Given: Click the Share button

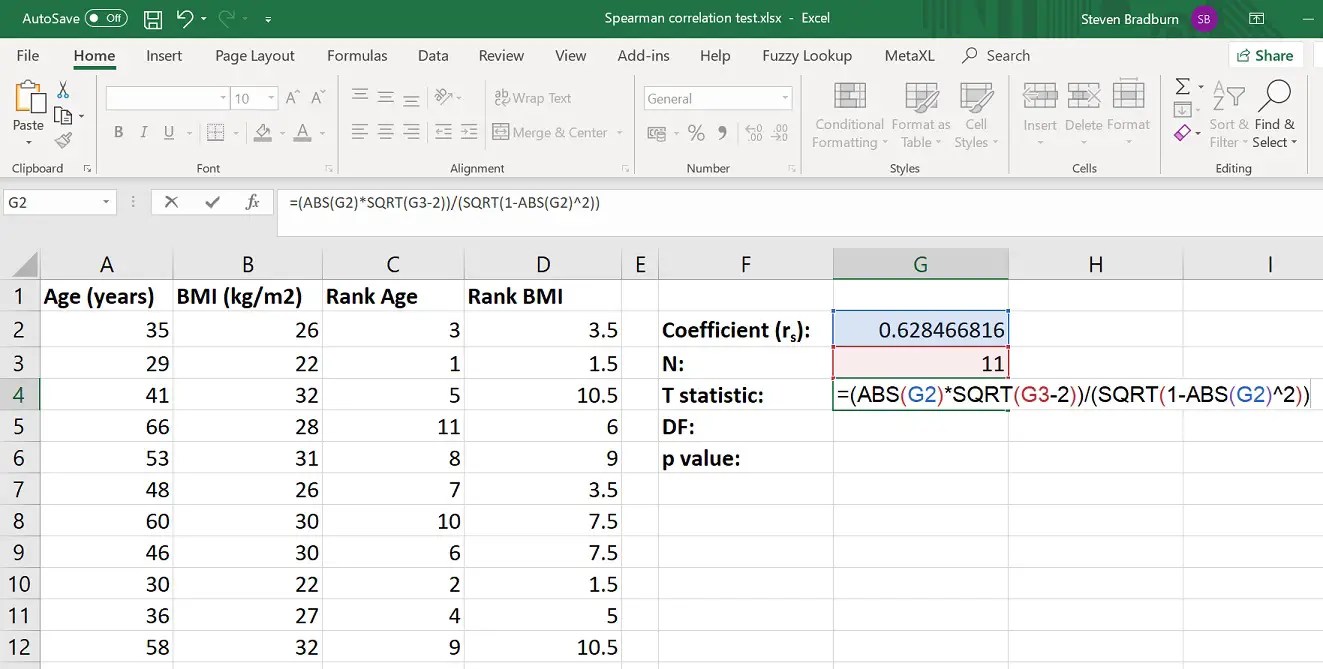Looking at the screenshot, I should [x=1266, y=55].
